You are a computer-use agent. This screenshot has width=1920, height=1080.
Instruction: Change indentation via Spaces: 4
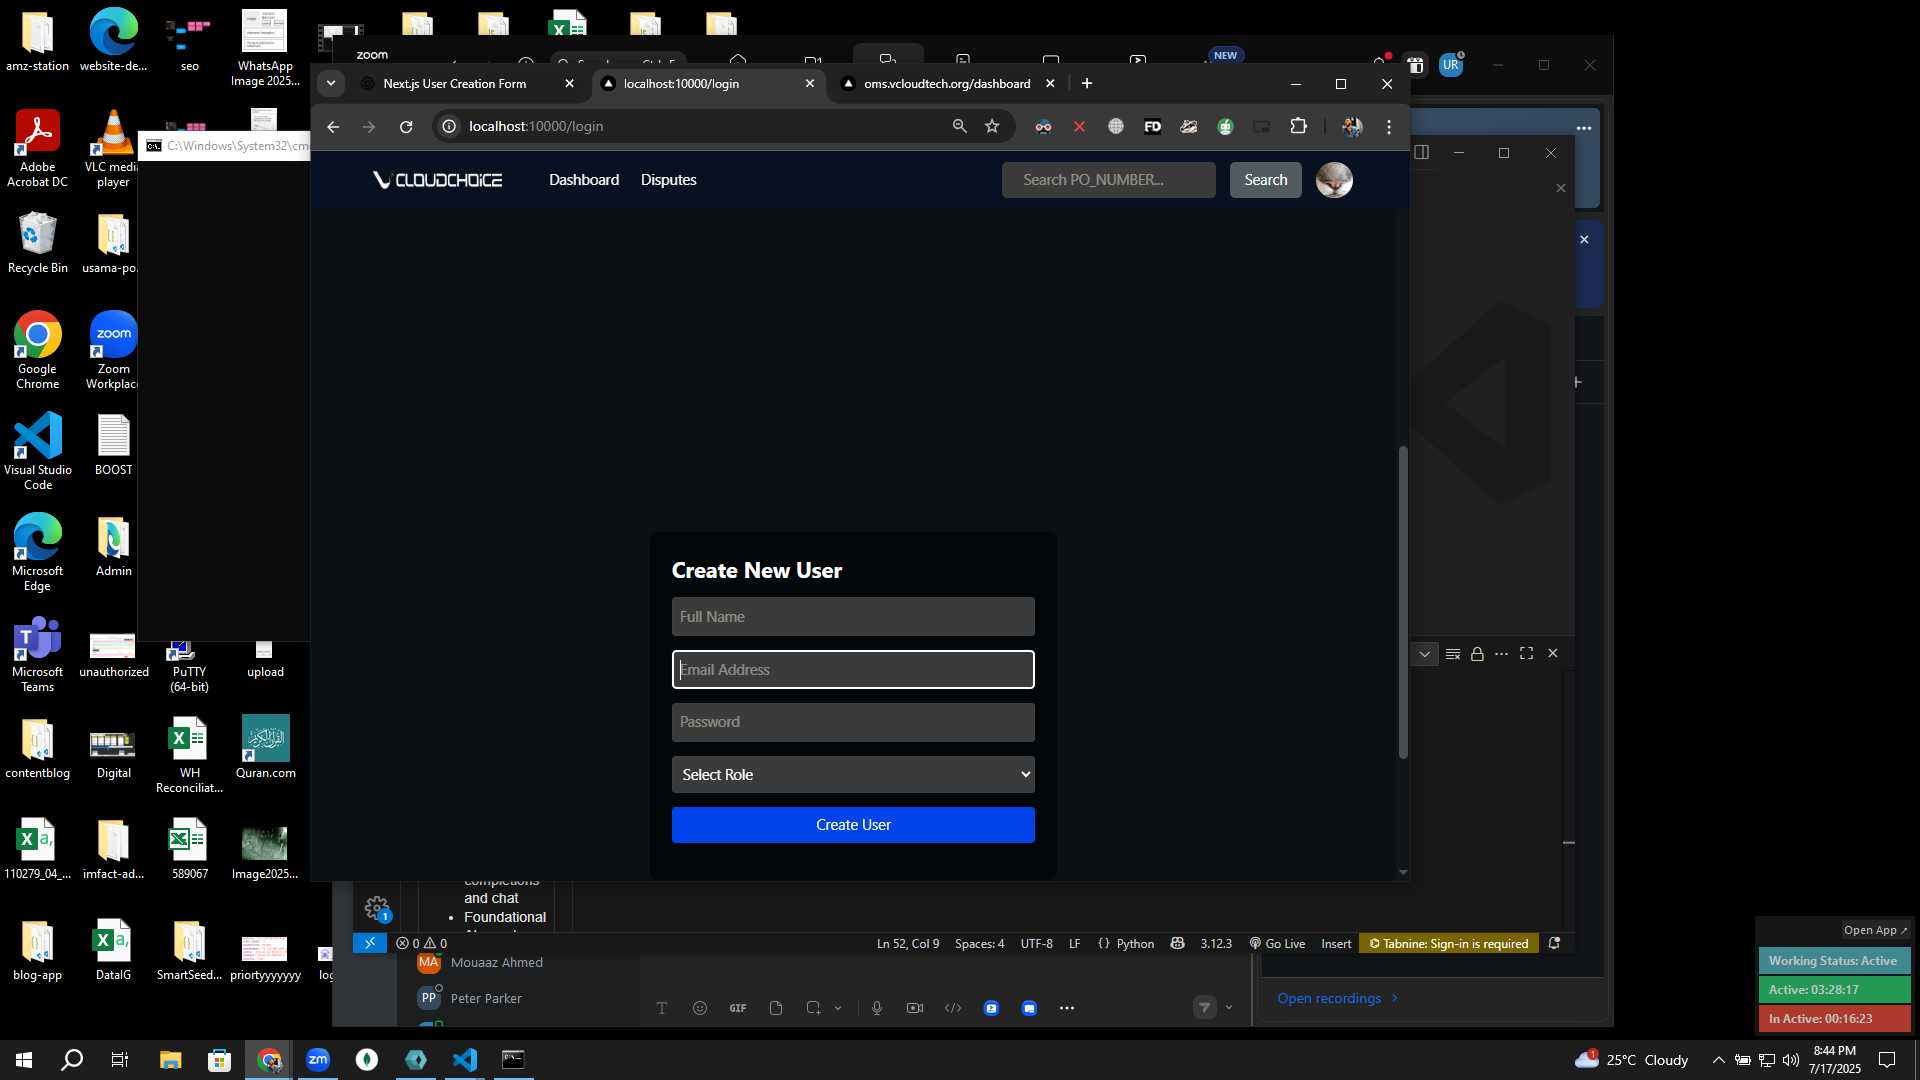[979, 943]
